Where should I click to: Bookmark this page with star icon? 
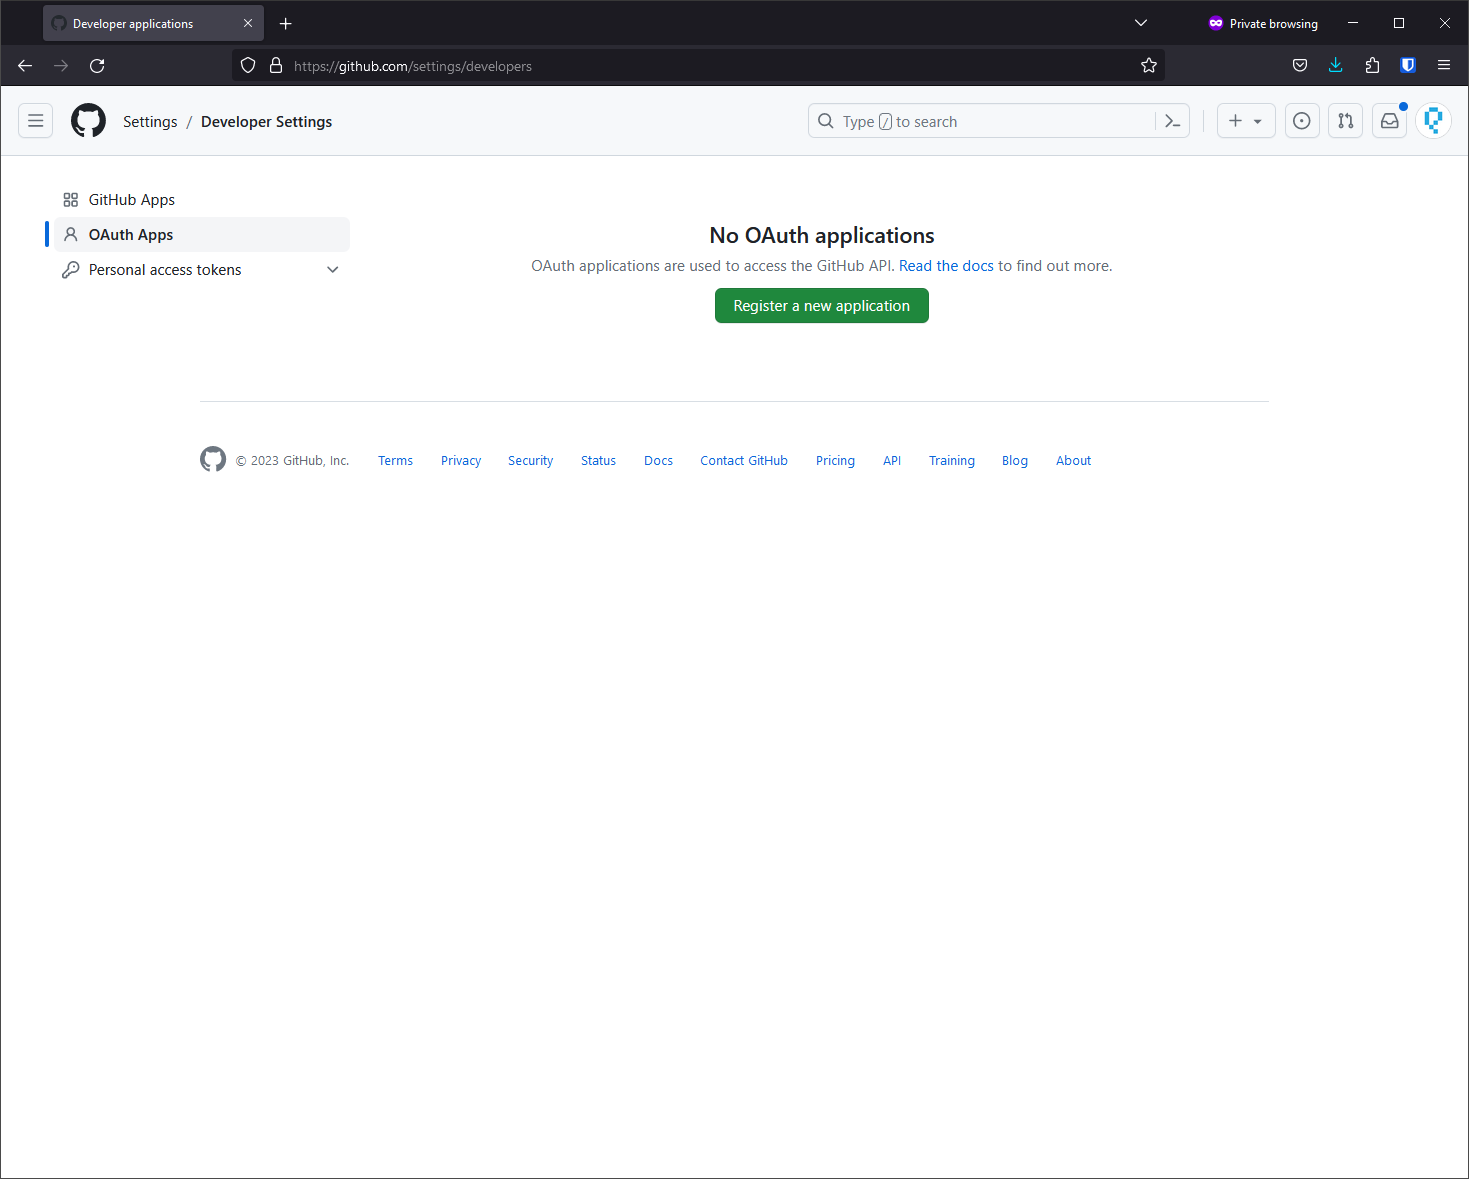(x=1149, y=66)
